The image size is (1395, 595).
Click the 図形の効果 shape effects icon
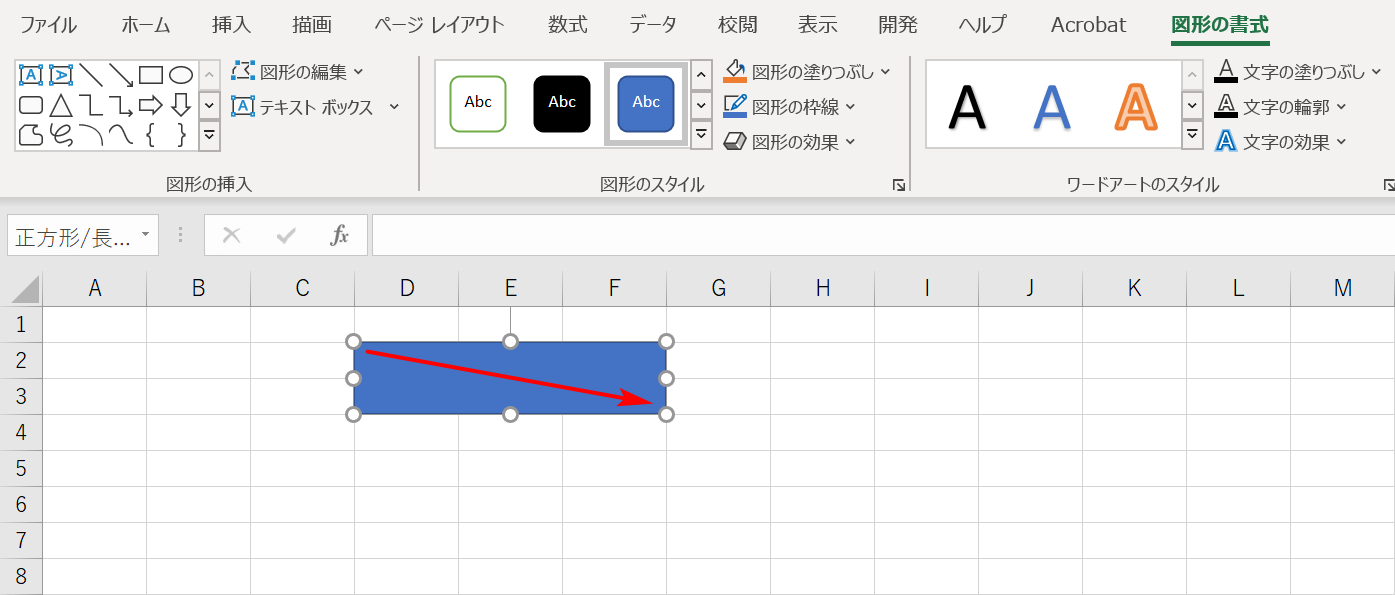click(736, 141)
